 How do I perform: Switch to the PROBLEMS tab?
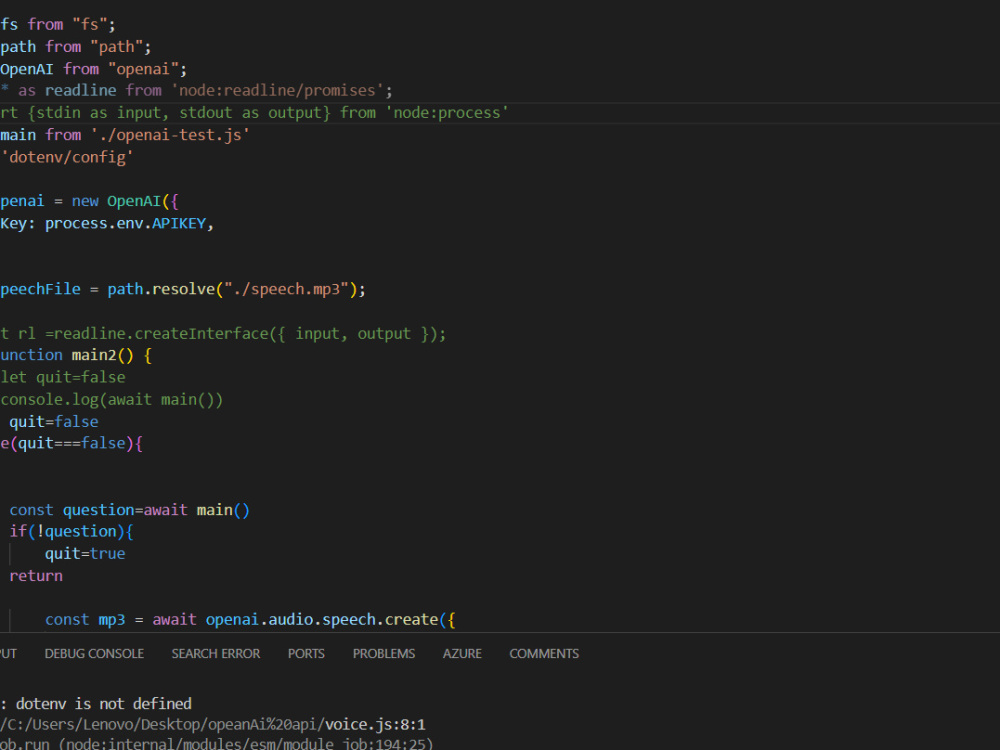(x=384, y=654)
